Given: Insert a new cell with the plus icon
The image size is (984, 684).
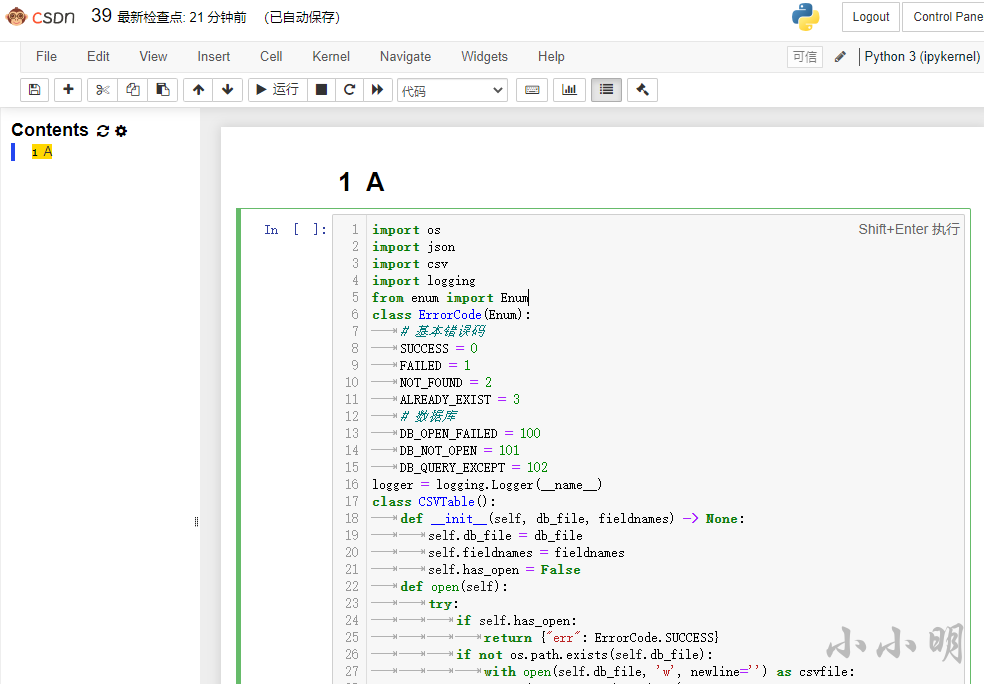Looking at the screenshot, I should (x=68, y=90).
